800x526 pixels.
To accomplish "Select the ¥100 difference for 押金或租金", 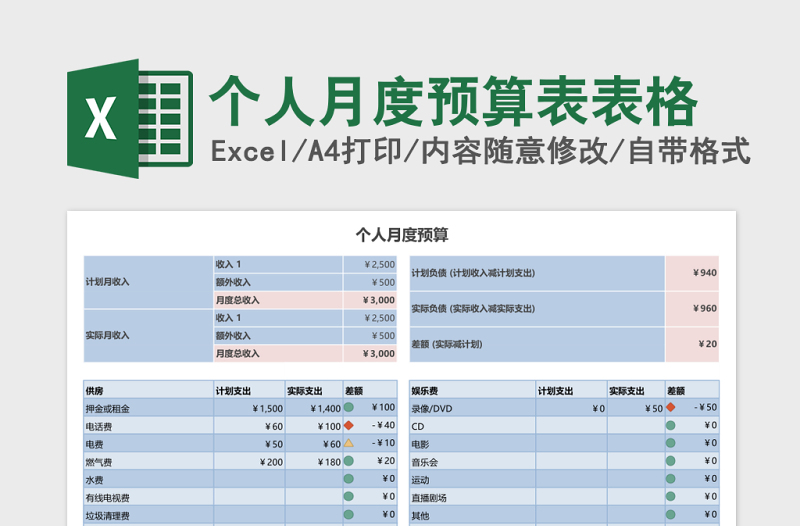I will click(x=383, y=407).
